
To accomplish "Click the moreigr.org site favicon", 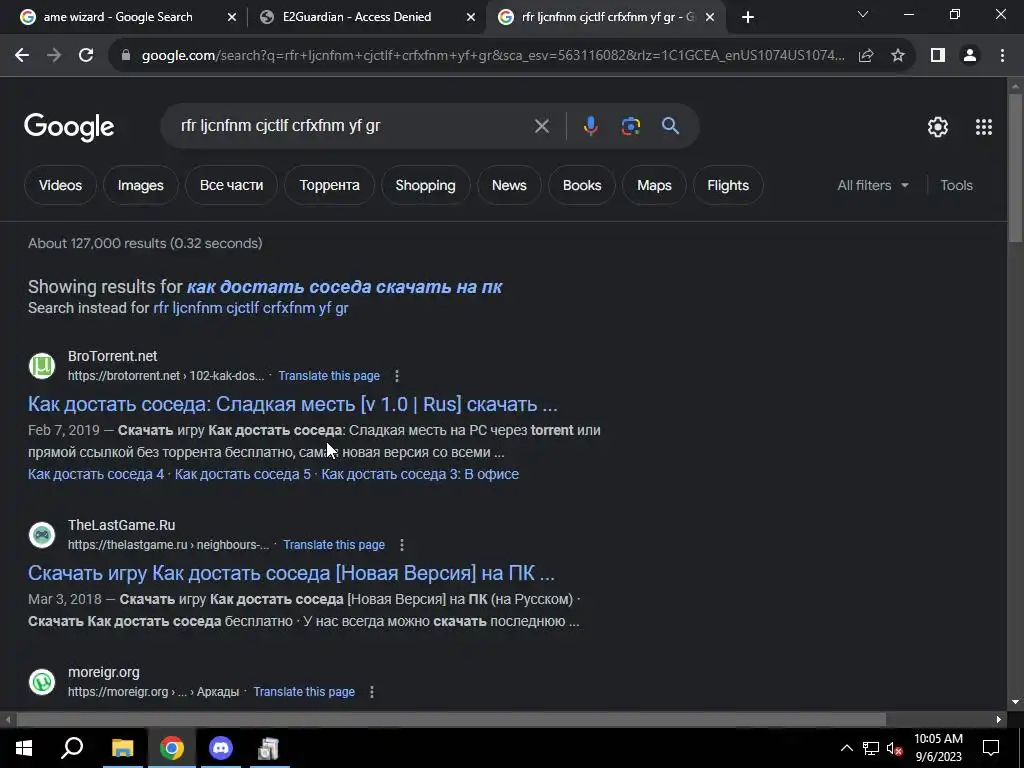I will tap(42, 682).
